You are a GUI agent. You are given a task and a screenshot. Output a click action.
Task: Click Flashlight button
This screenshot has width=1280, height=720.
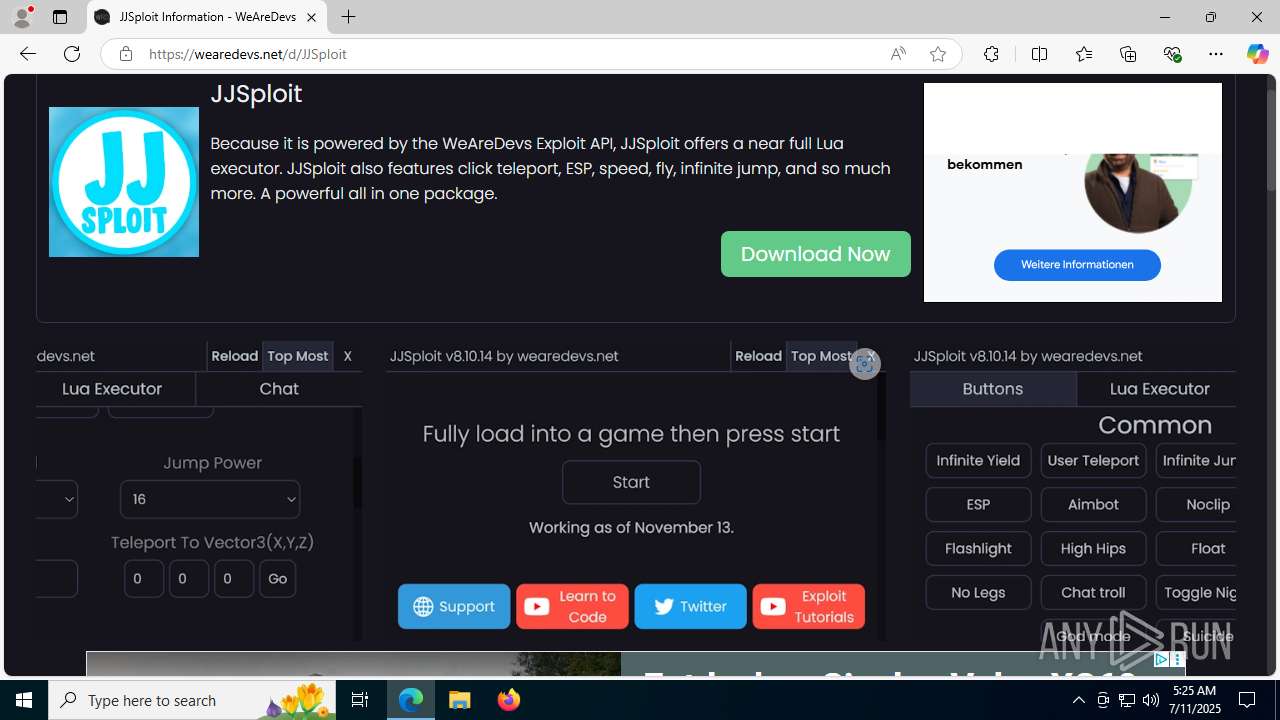point(978,549)
